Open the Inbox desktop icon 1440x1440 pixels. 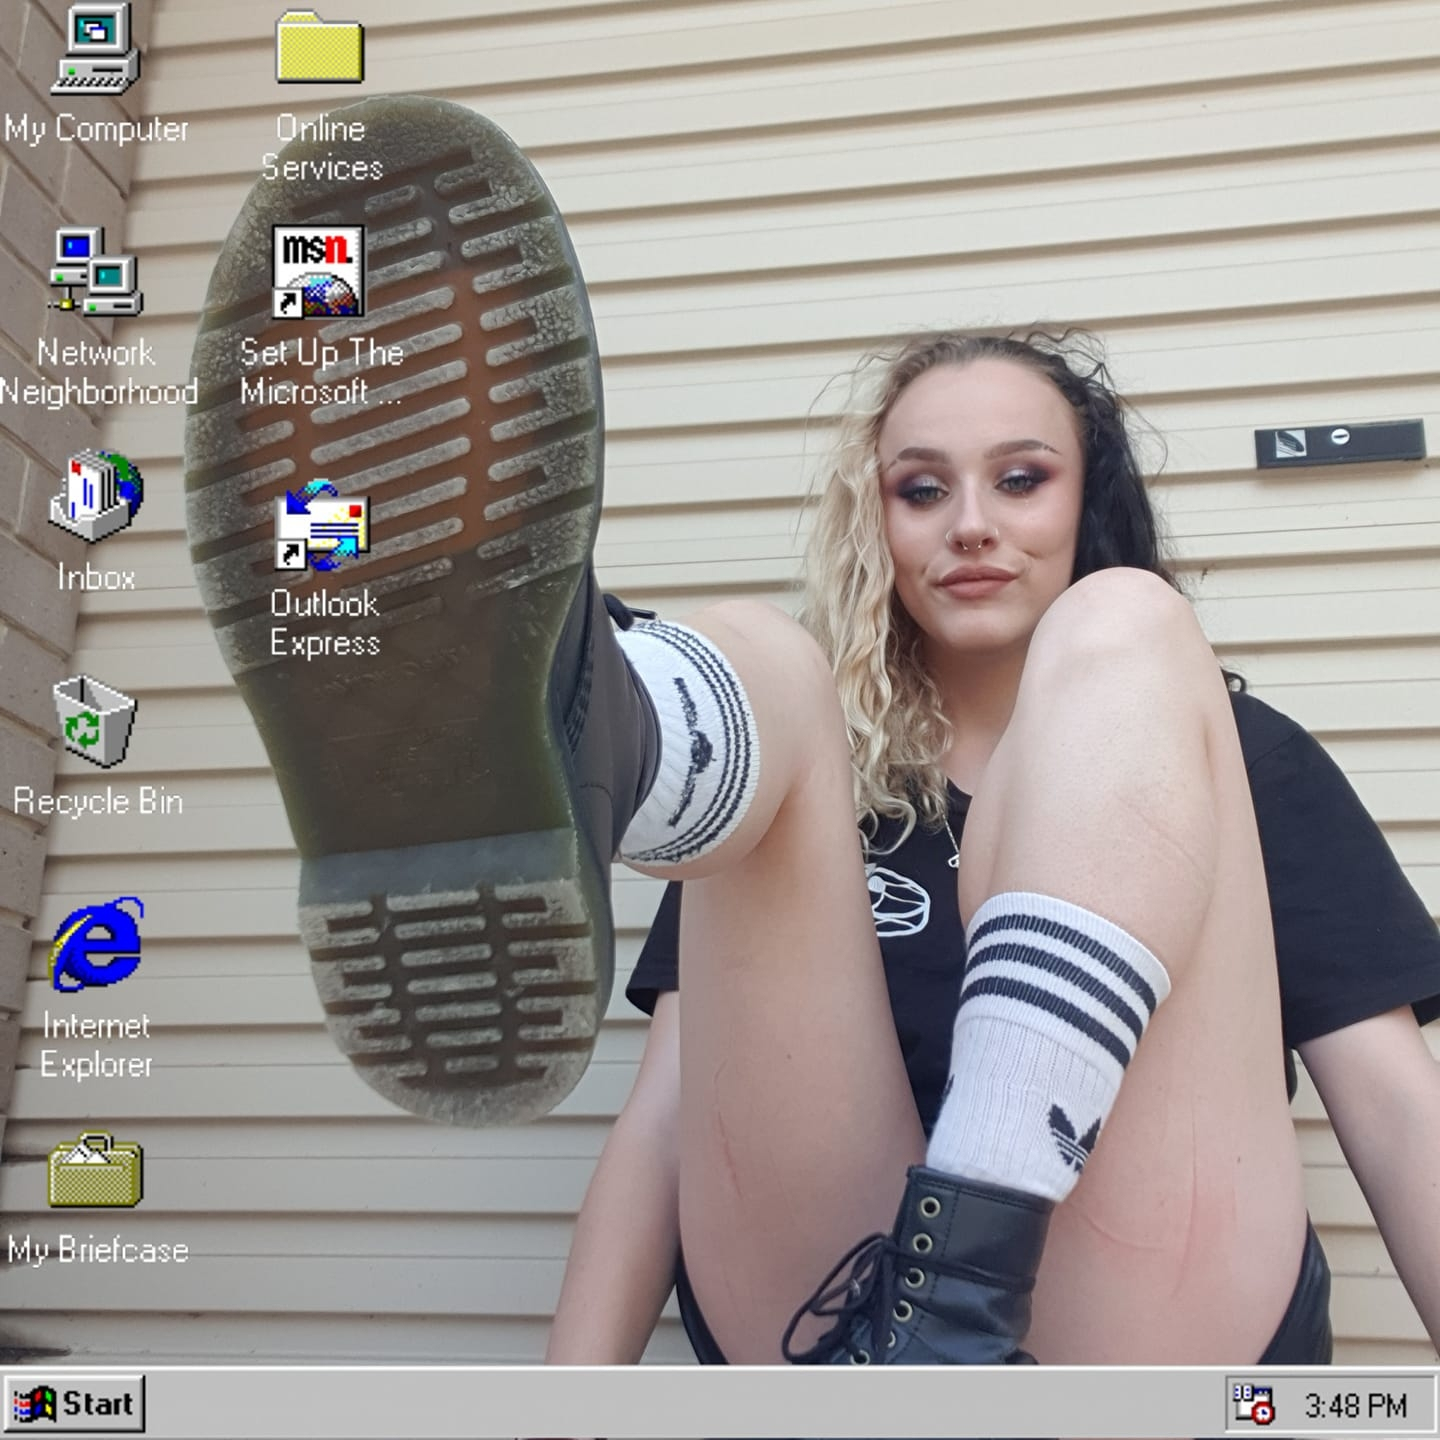pos(96,496)
